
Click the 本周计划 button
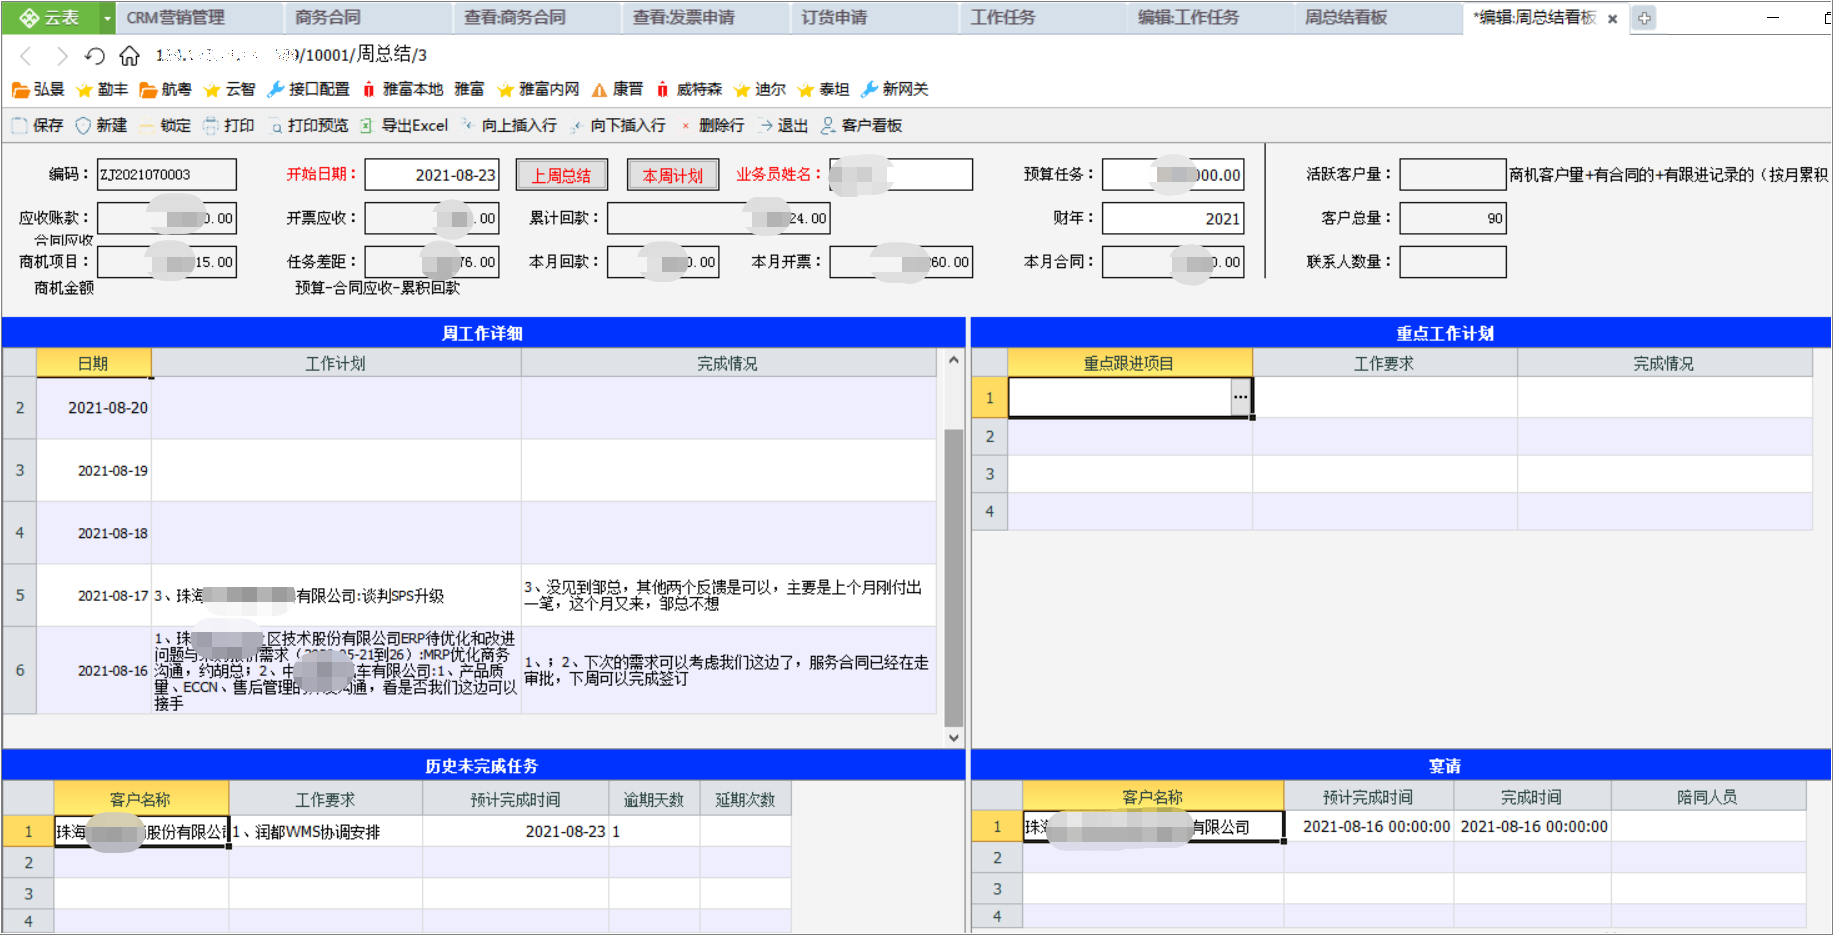pyautogui.click(x=673, y=175)
